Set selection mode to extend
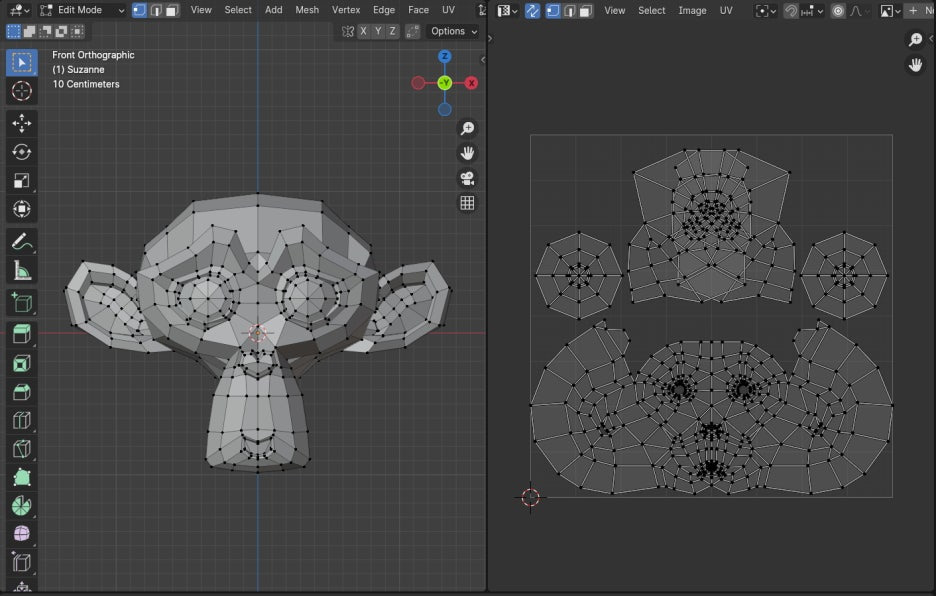Viewport: 936px width, 596px height. click(29, 31)
